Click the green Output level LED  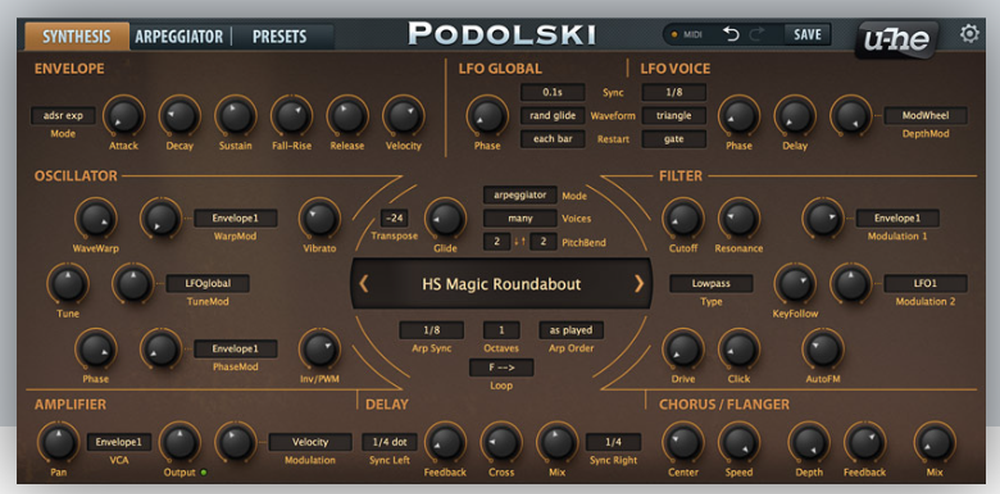pyautogui.click(x=203, y=472)
